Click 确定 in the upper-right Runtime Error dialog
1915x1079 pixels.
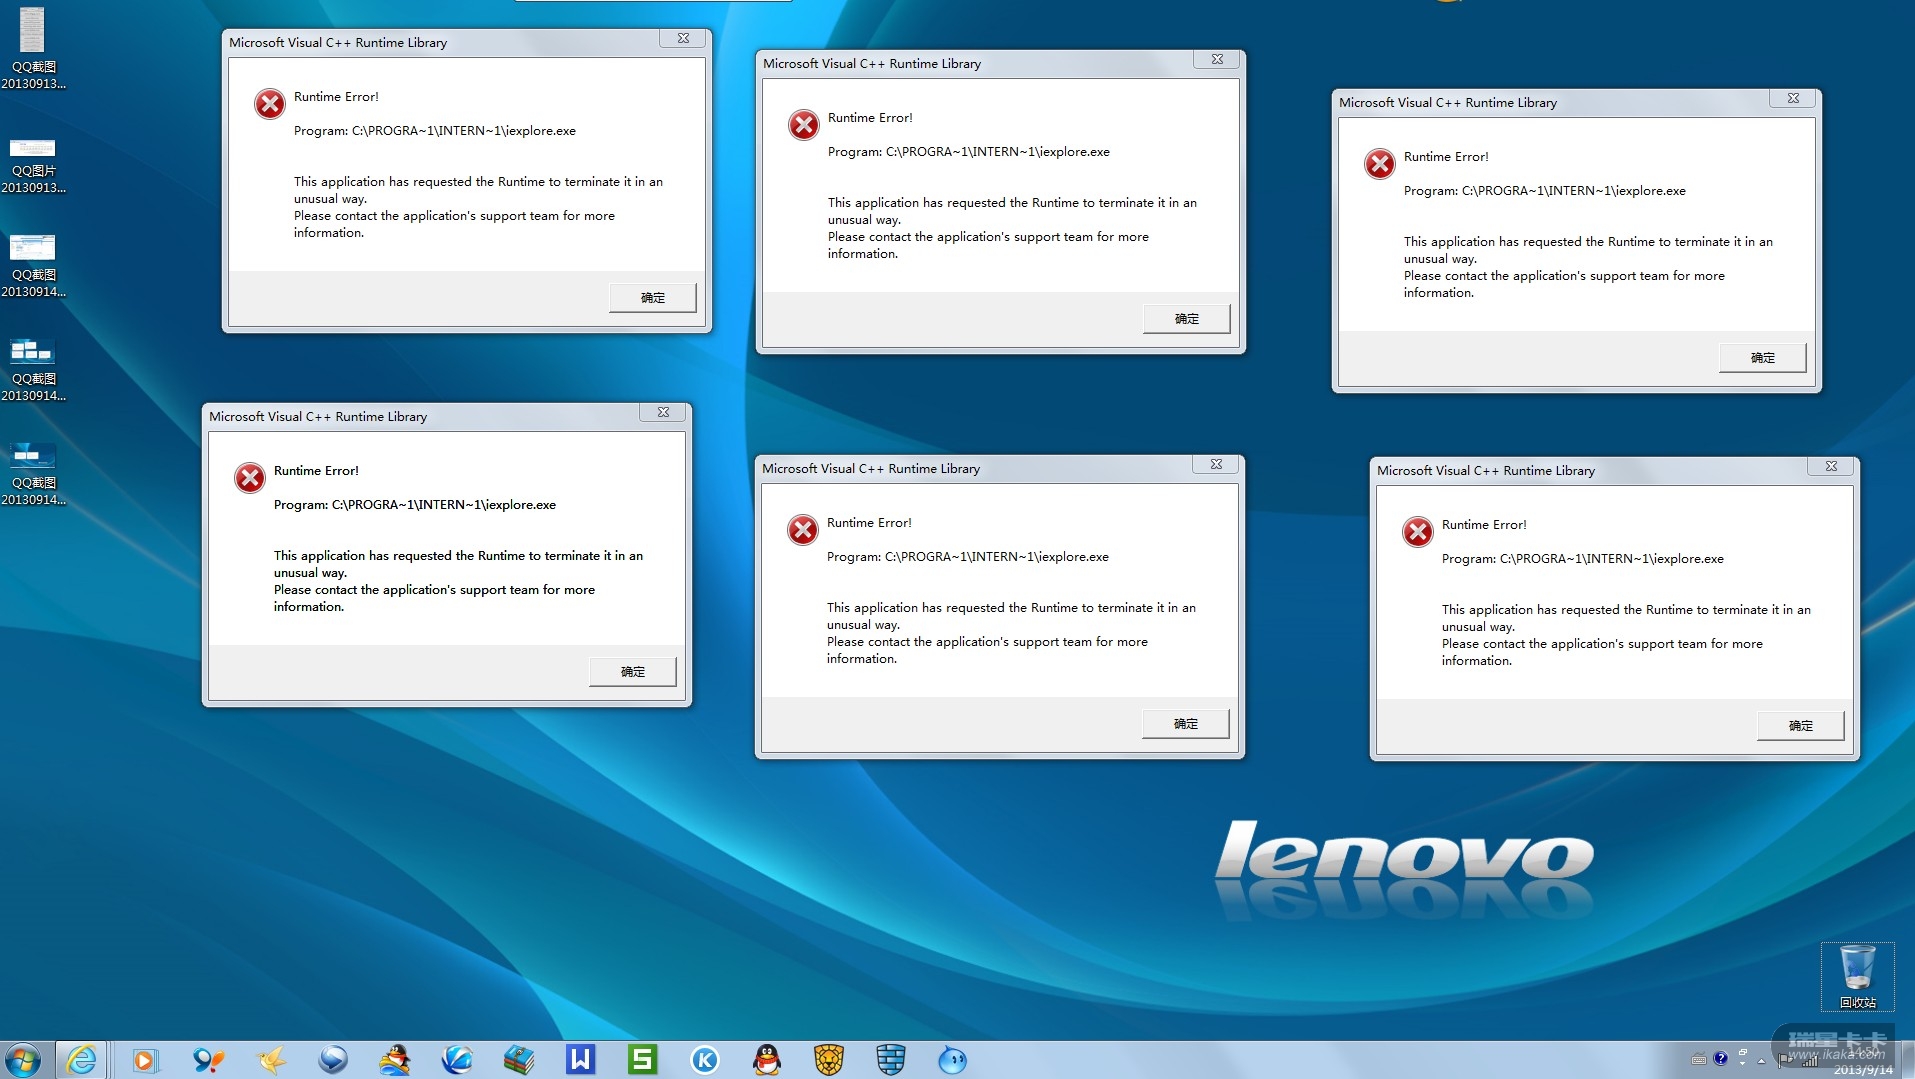click(x=1763, y=358)
